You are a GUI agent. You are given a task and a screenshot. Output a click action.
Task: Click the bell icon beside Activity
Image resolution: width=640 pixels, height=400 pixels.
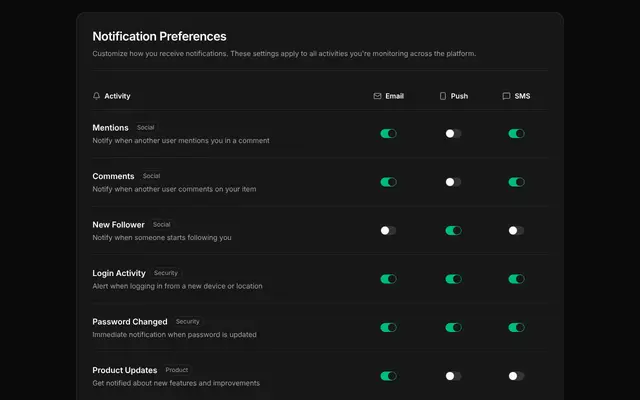(x=96, y=96)
